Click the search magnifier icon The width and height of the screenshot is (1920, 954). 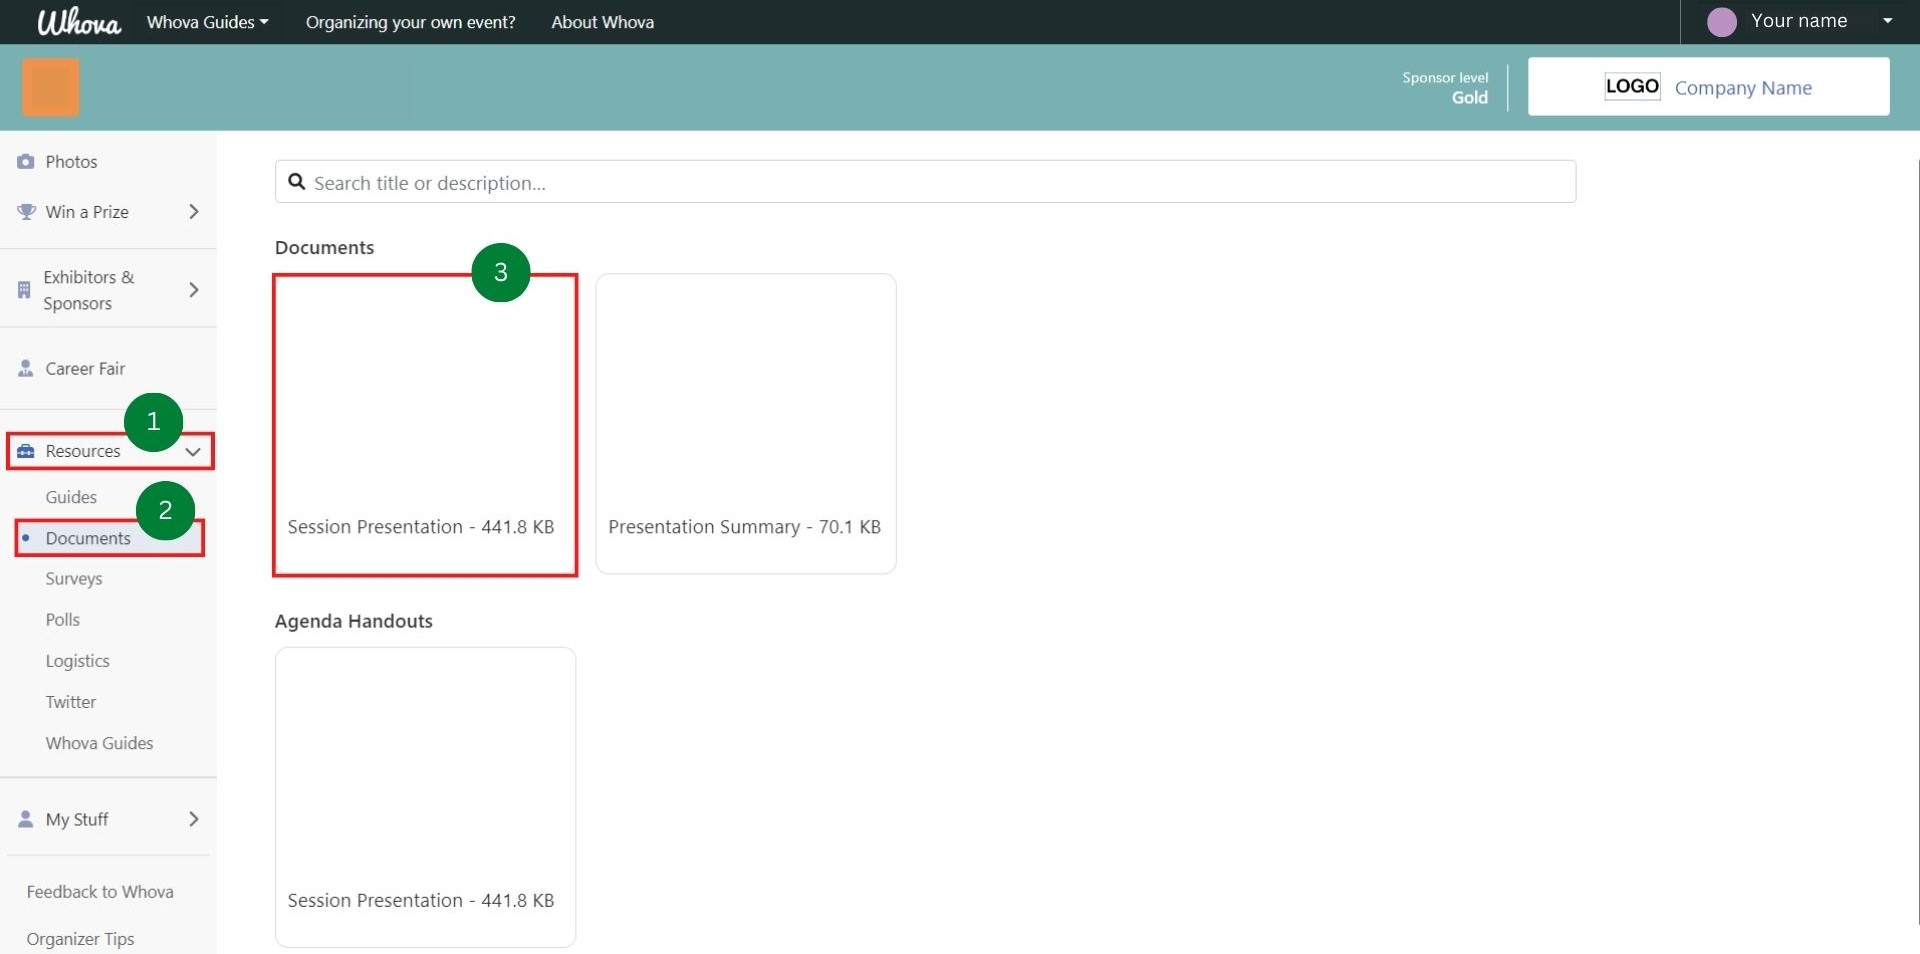296,182
